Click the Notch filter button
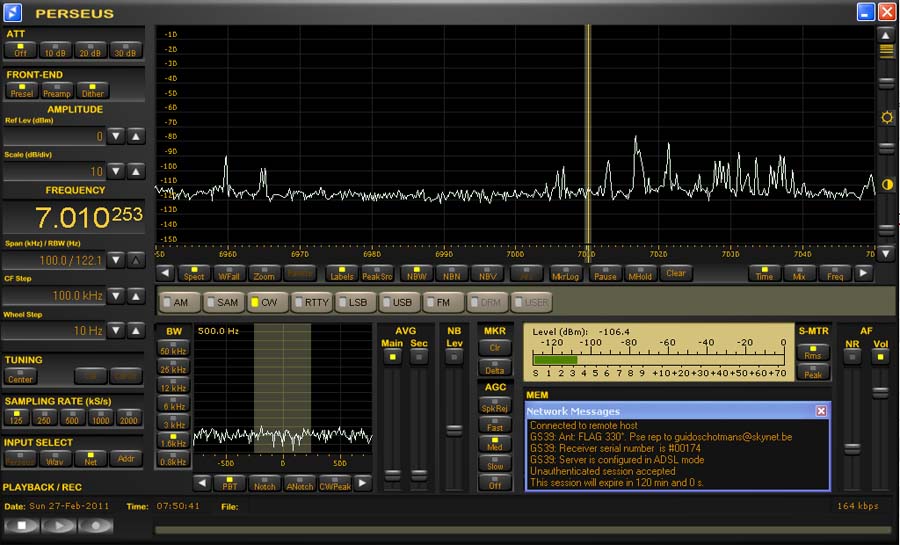This screenshot has height=545, width=900. 265,483
